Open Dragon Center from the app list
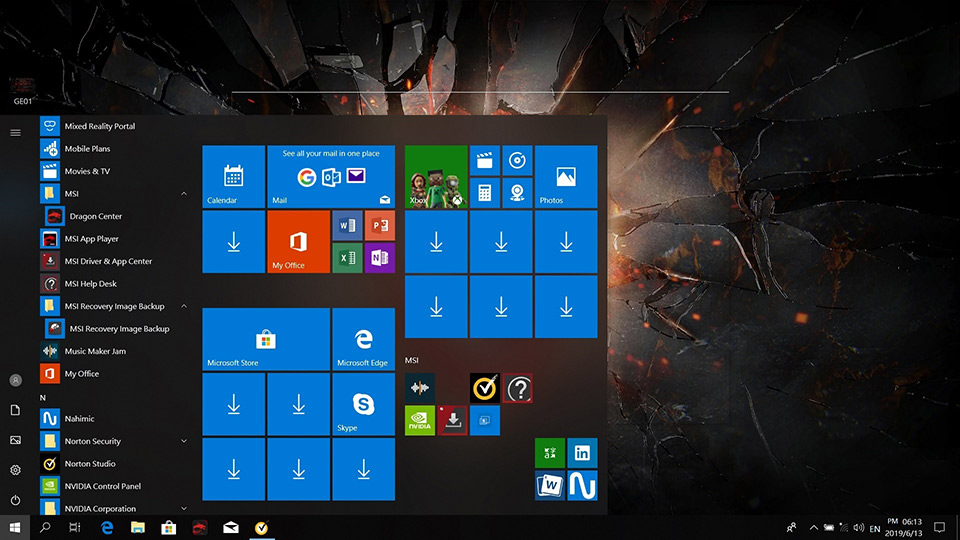960x540 pixels. pyautogui.click(x=95, y=216)
